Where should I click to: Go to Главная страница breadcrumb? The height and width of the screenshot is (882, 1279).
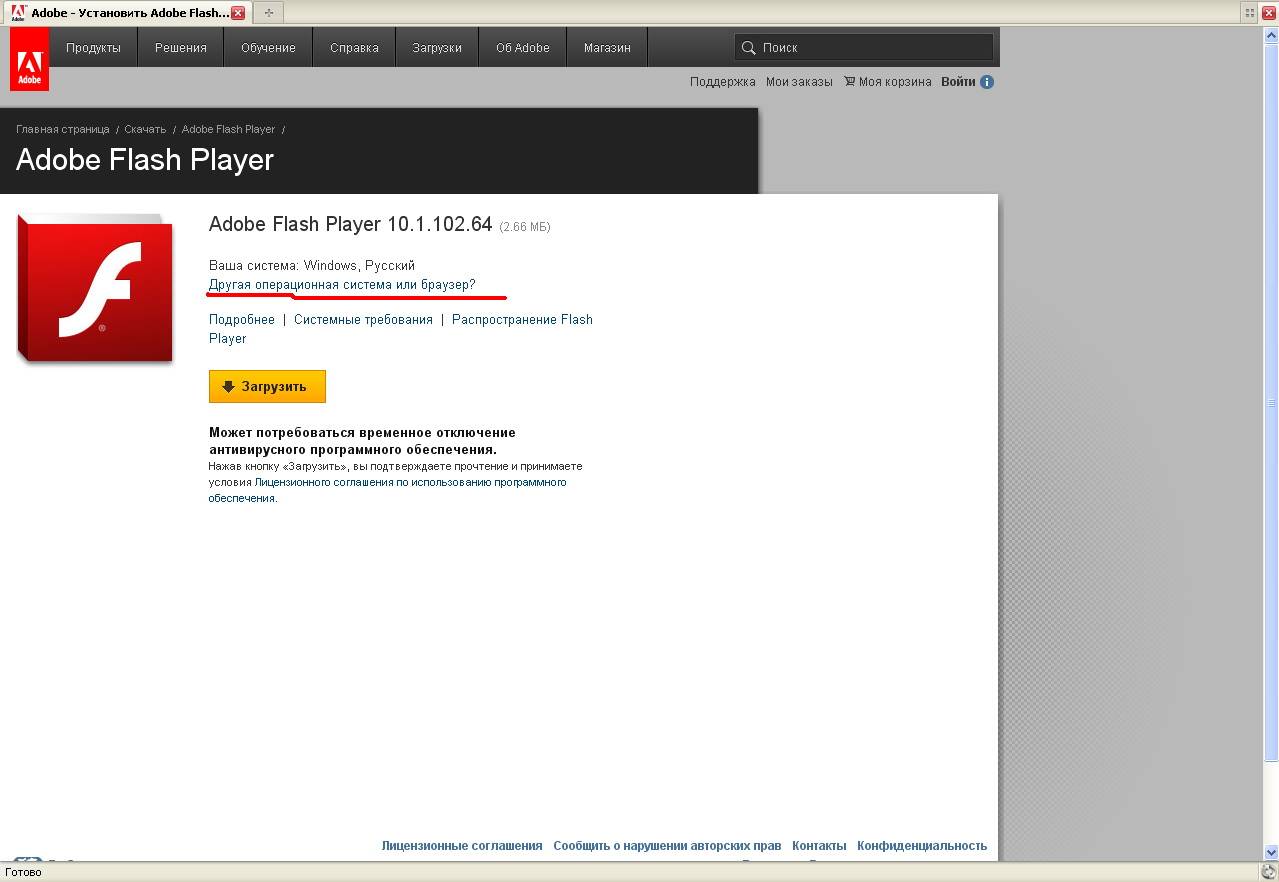(63, 129)
